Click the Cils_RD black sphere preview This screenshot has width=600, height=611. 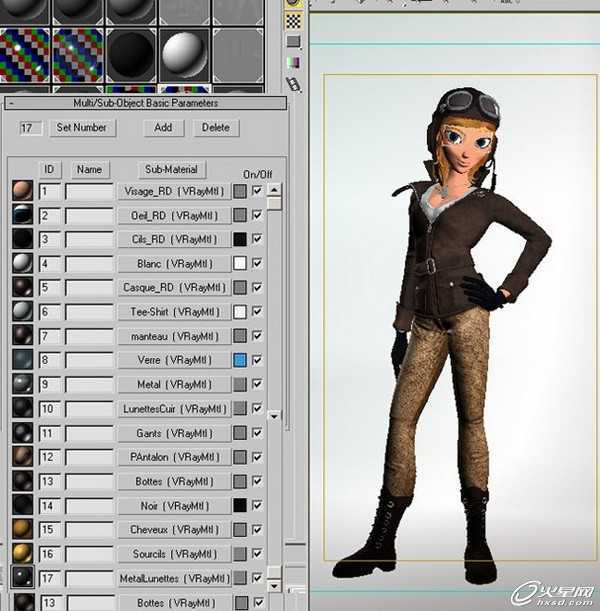[x=23, y=239]
